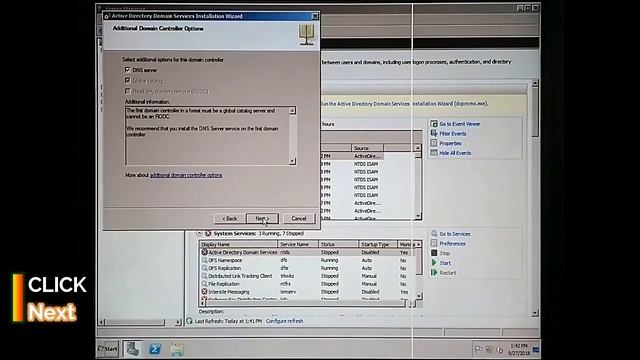
Task: Click the Go to Event Viewer icon
Action: (x=434, y=123)
